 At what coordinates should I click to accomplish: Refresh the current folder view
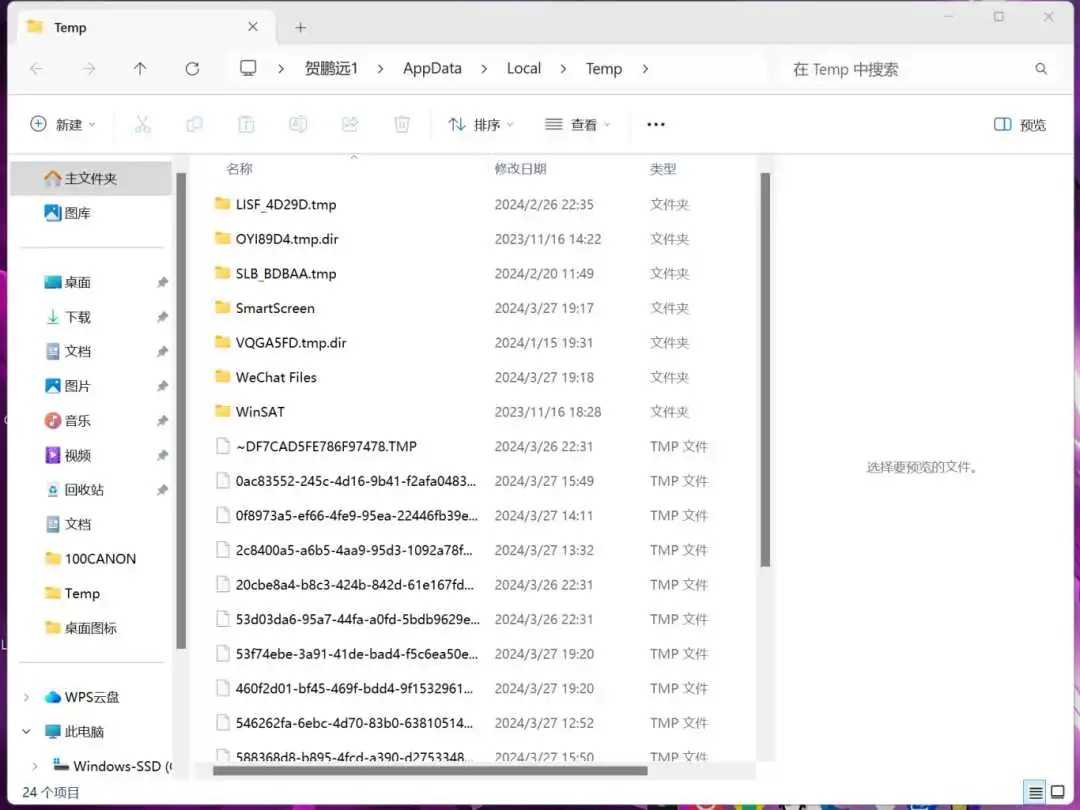[x=192, y=69]
